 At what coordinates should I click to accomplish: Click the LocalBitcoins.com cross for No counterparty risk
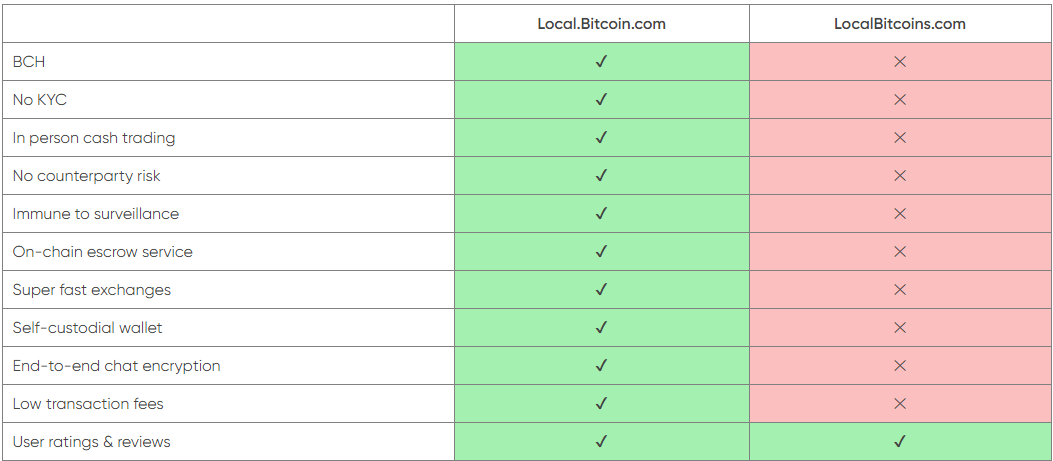pyautogui.click(x=900, y=175)
